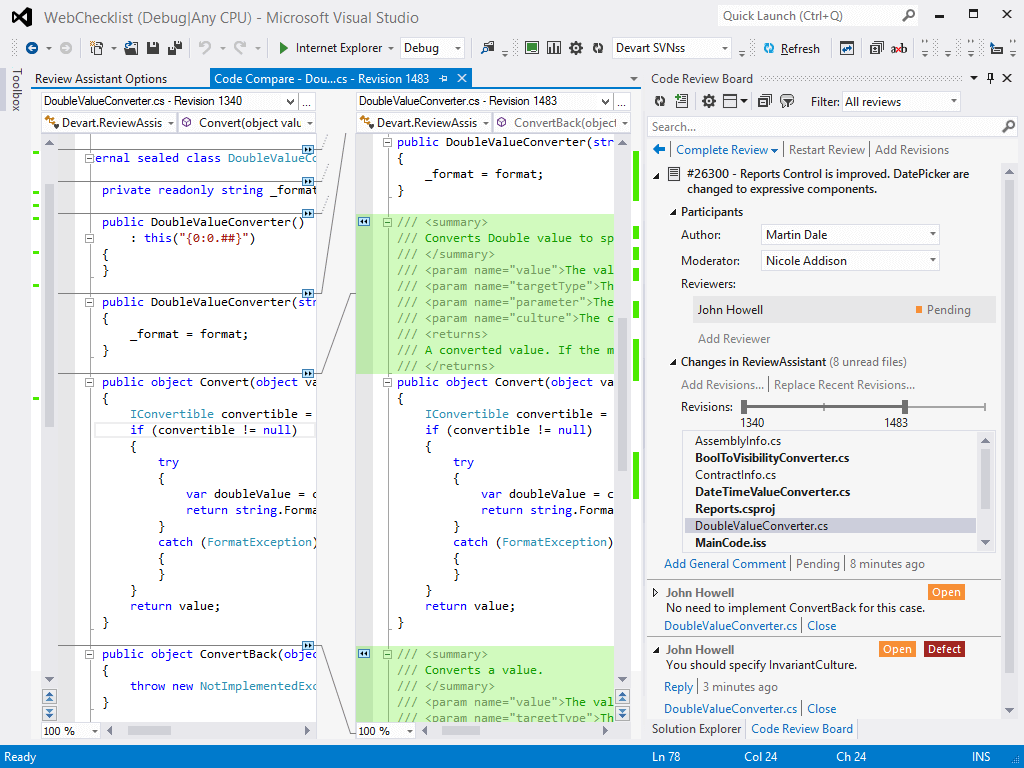Go to previous difference in the left pane
Viewport: 1024px width, 768px height.
(x=50, y=696)
